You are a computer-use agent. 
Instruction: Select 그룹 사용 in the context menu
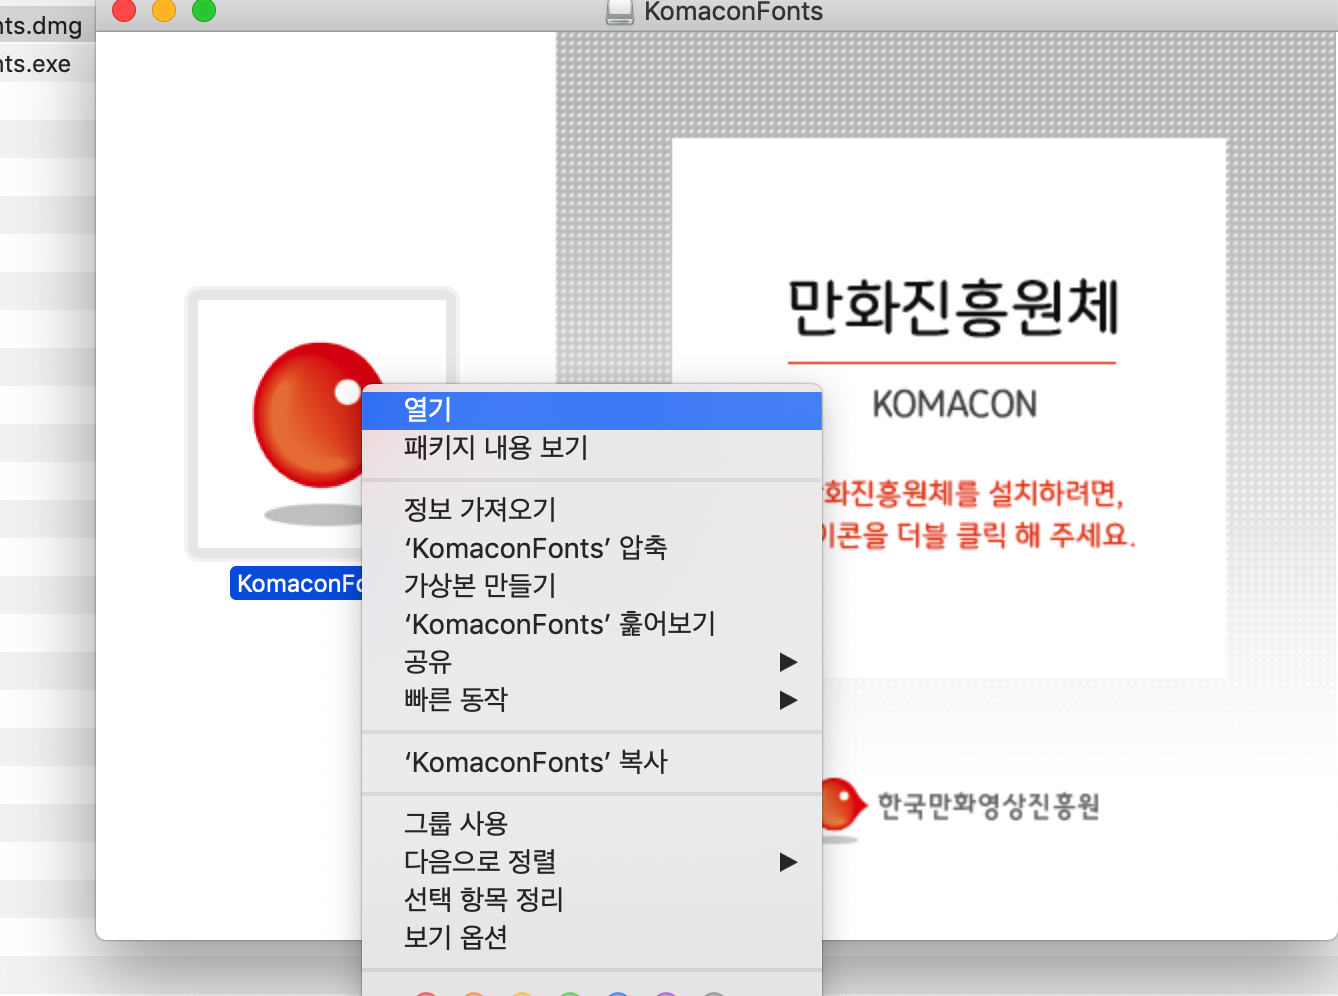[592, 824]
